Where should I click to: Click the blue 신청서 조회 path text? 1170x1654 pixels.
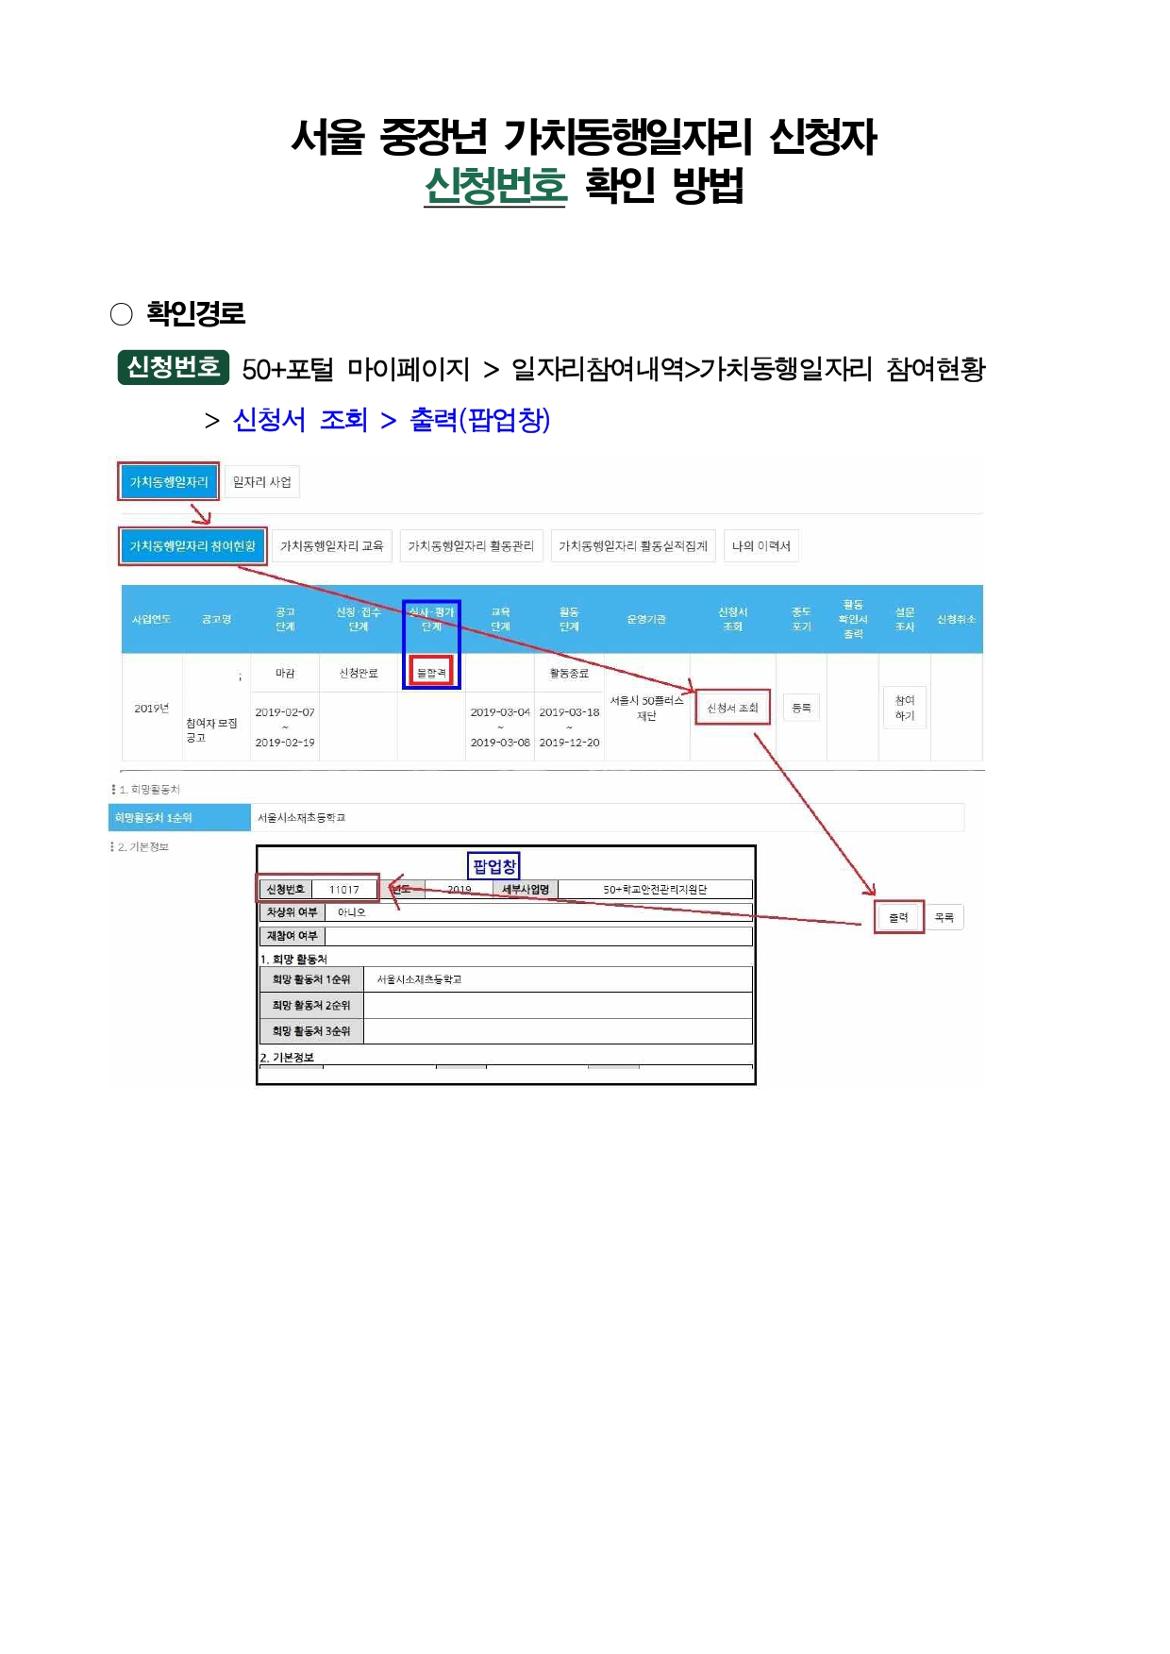300,420
